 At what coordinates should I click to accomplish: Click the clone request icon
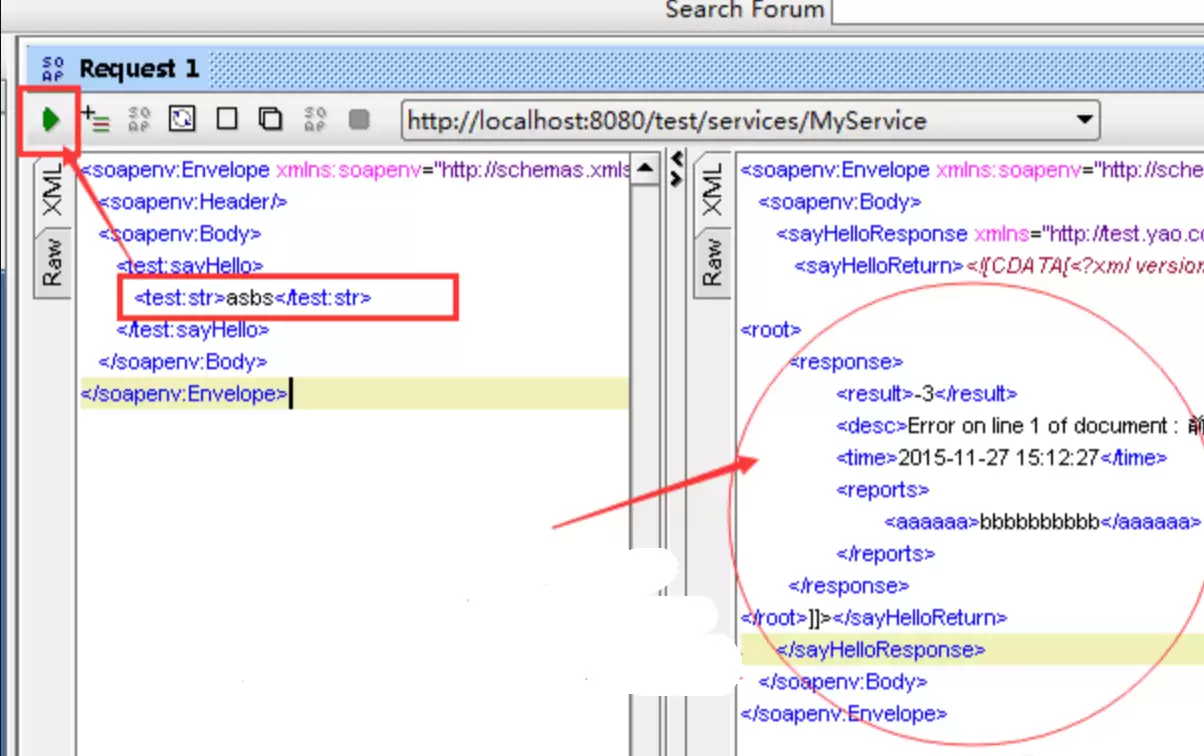click(x=270, y=120)
